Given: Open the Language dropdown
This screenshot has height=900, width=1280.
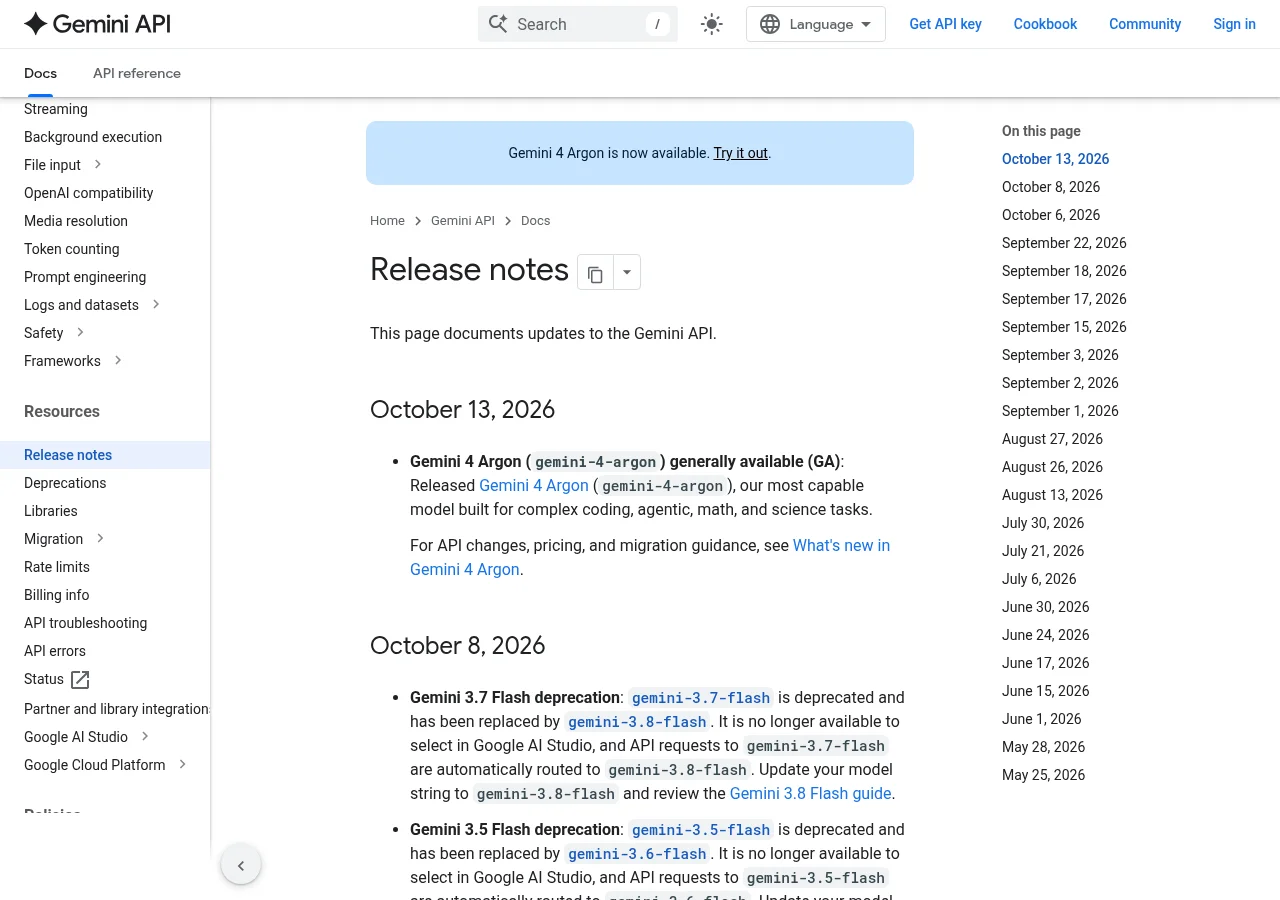Looking at the screenshot, I should pyautogui.click(x=816, y=24).
